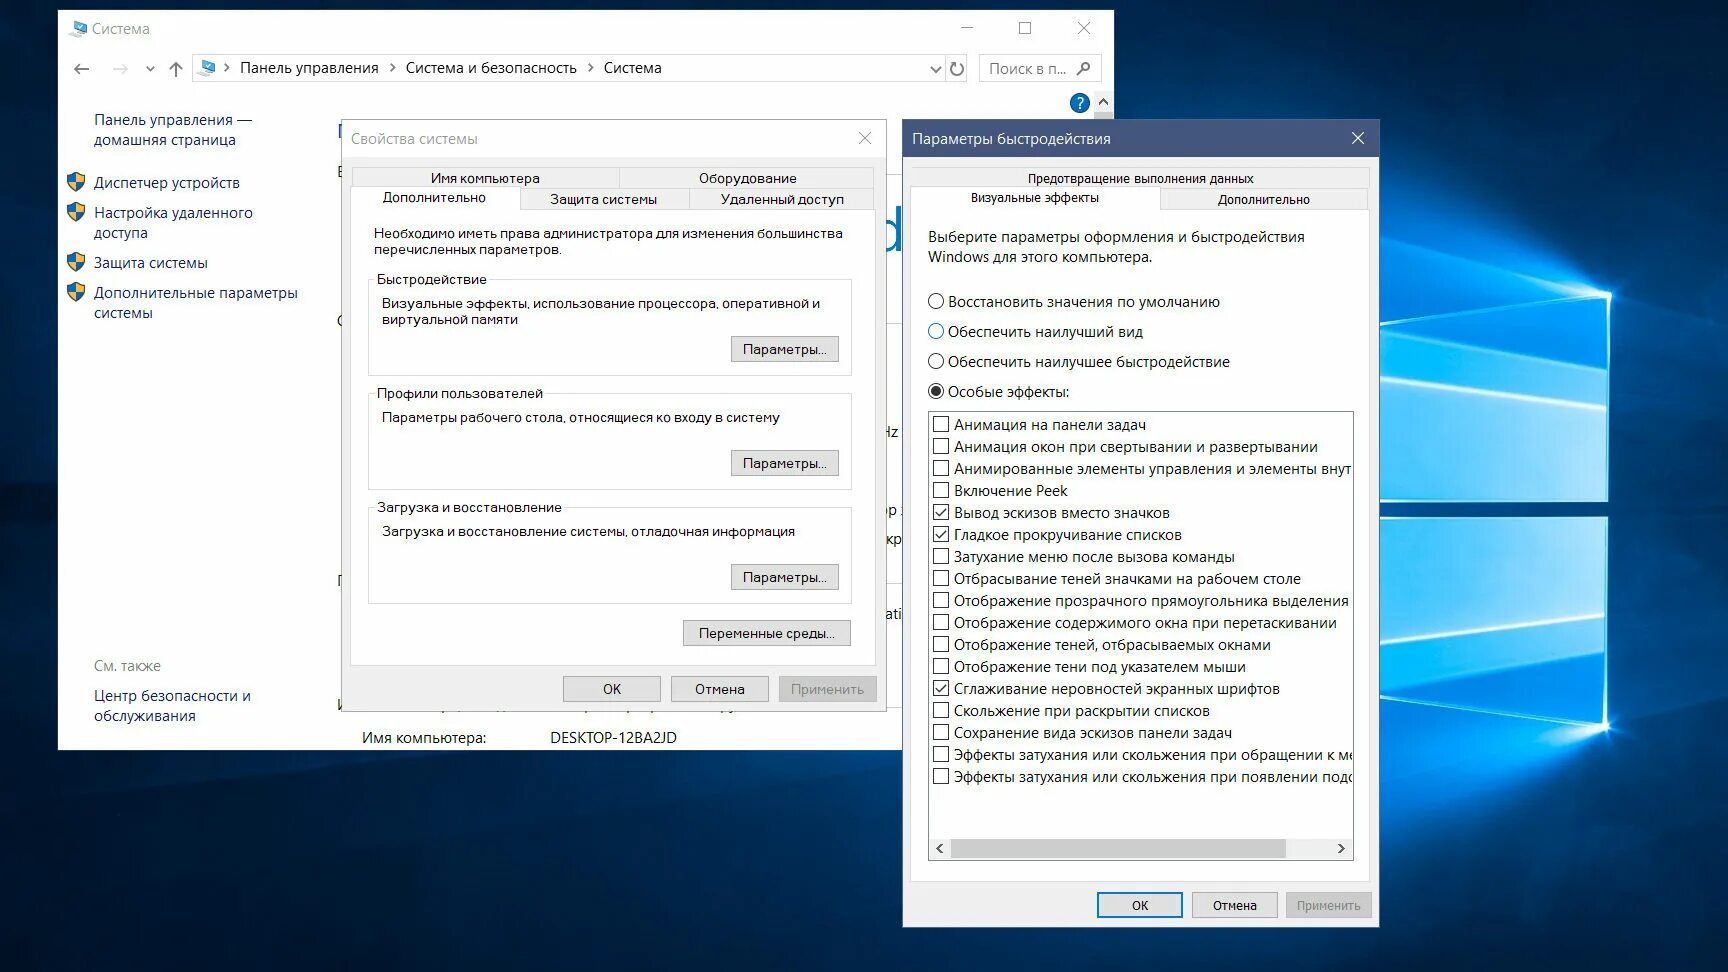Screen dimensions: 1728x972
Task: Open 'Параметры' under Профили пользователей
Action: [785, 463]
